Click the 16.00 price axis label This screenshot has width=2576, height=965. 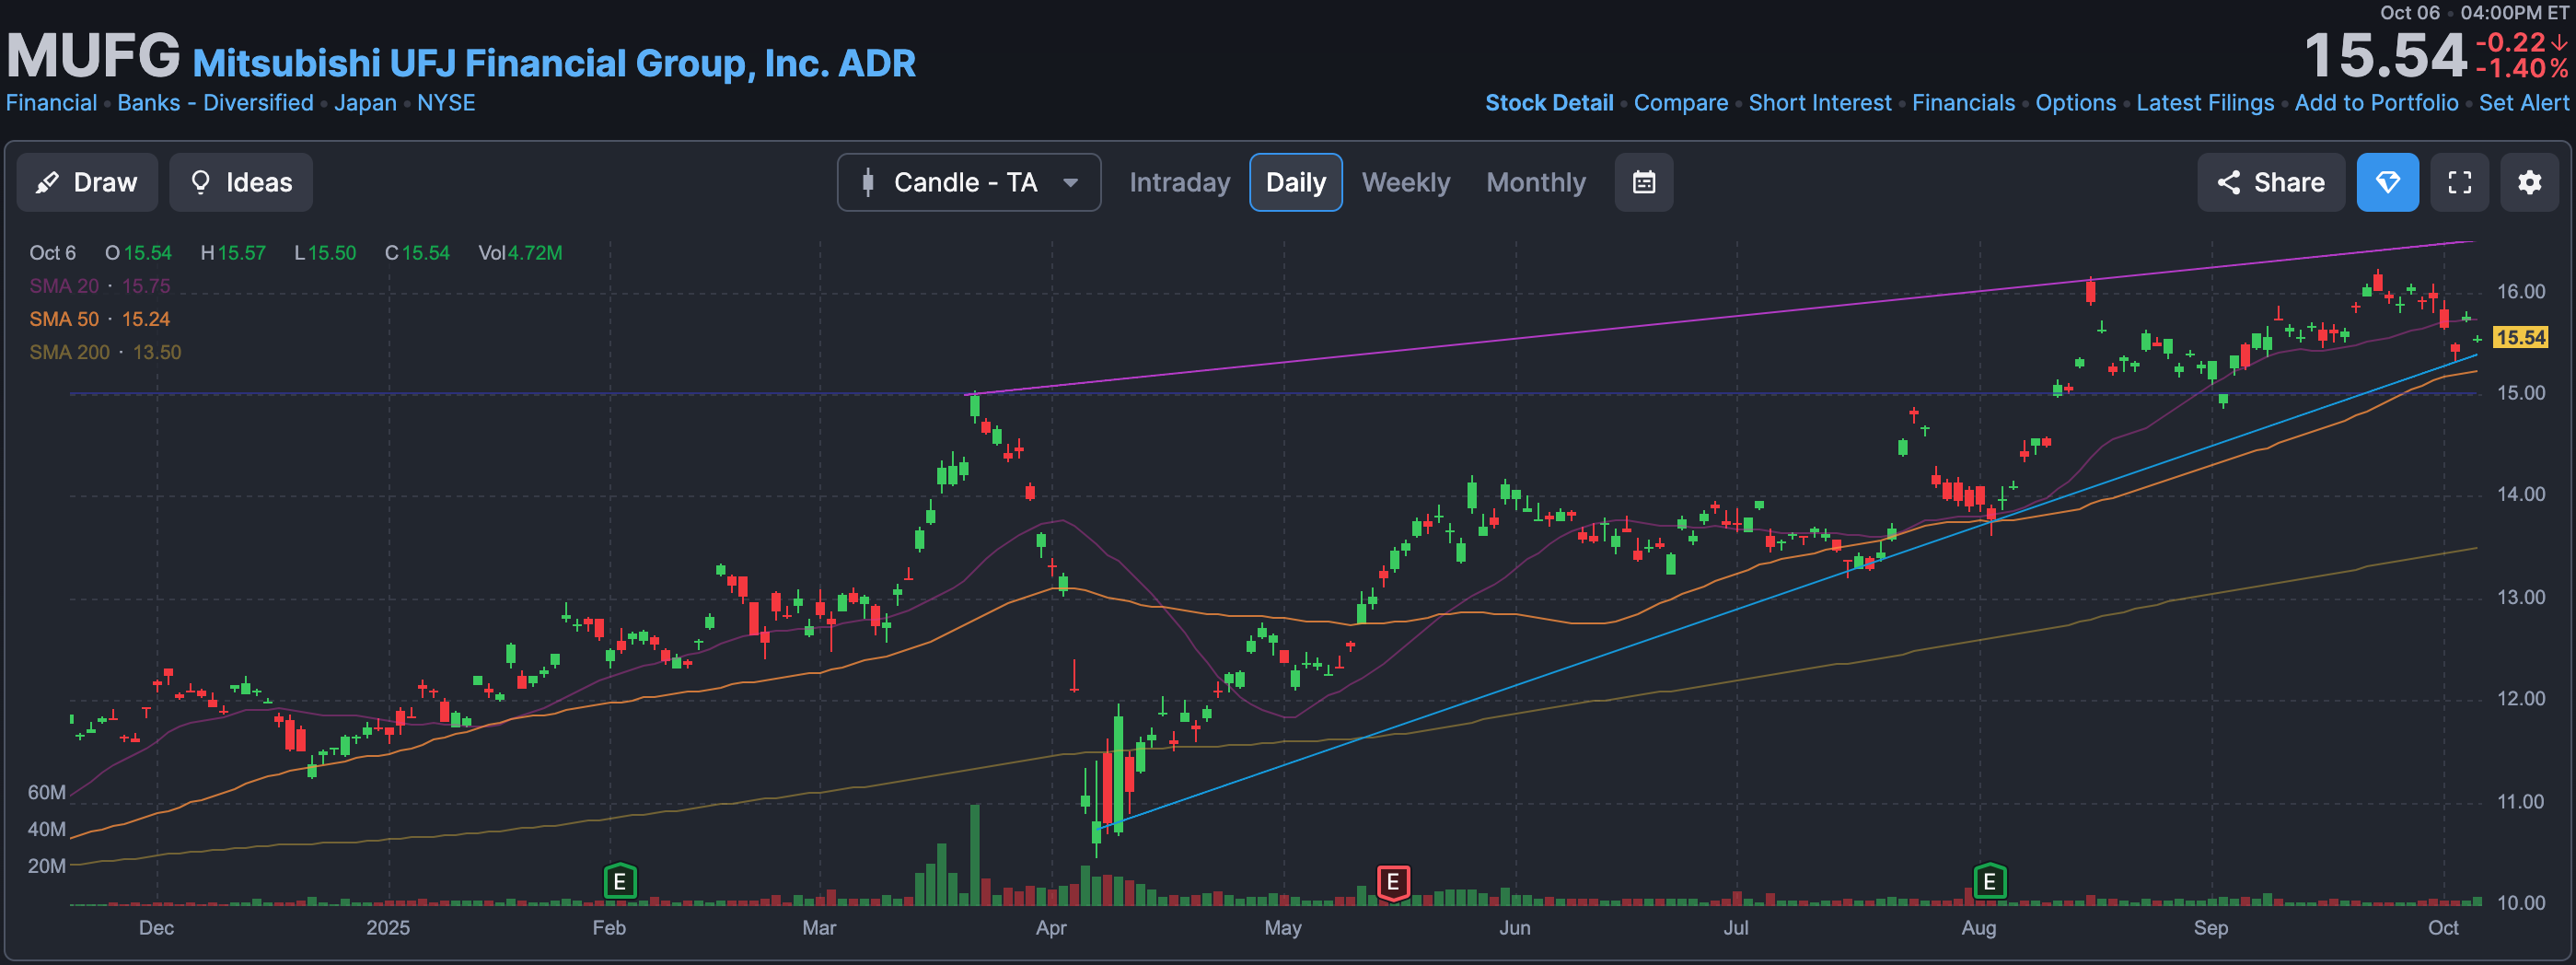[x=2521, y=292]
